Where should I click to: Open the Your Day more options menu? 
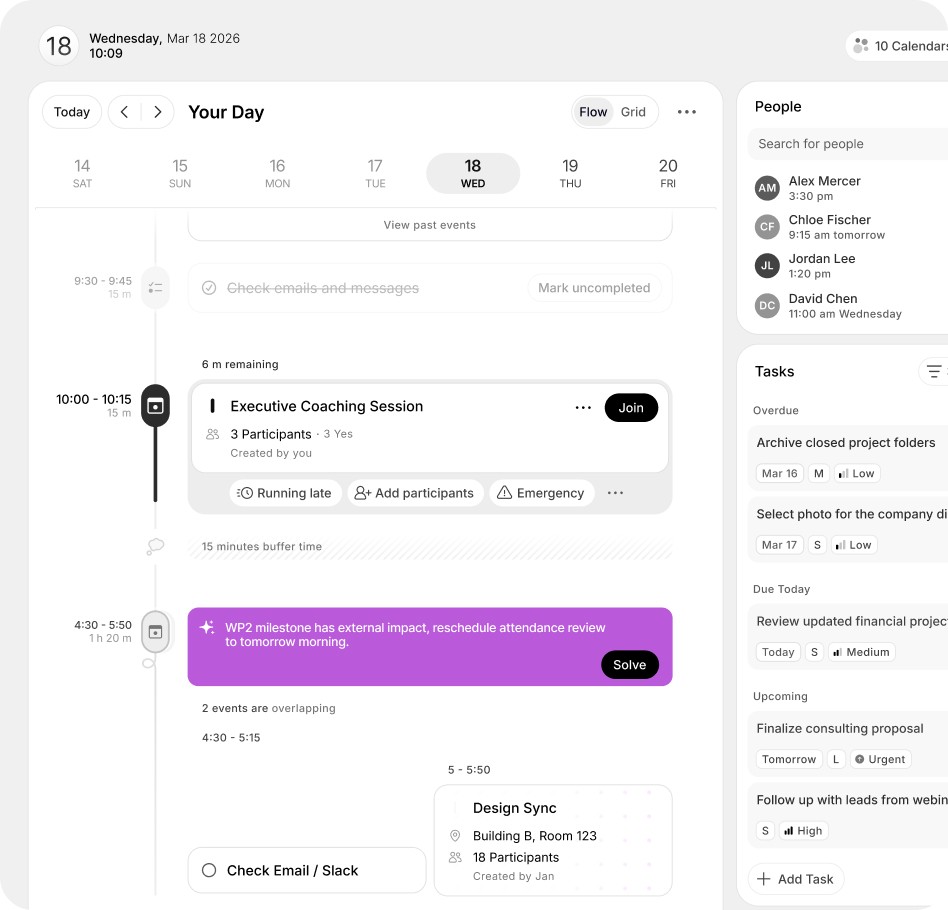[686, 112]
